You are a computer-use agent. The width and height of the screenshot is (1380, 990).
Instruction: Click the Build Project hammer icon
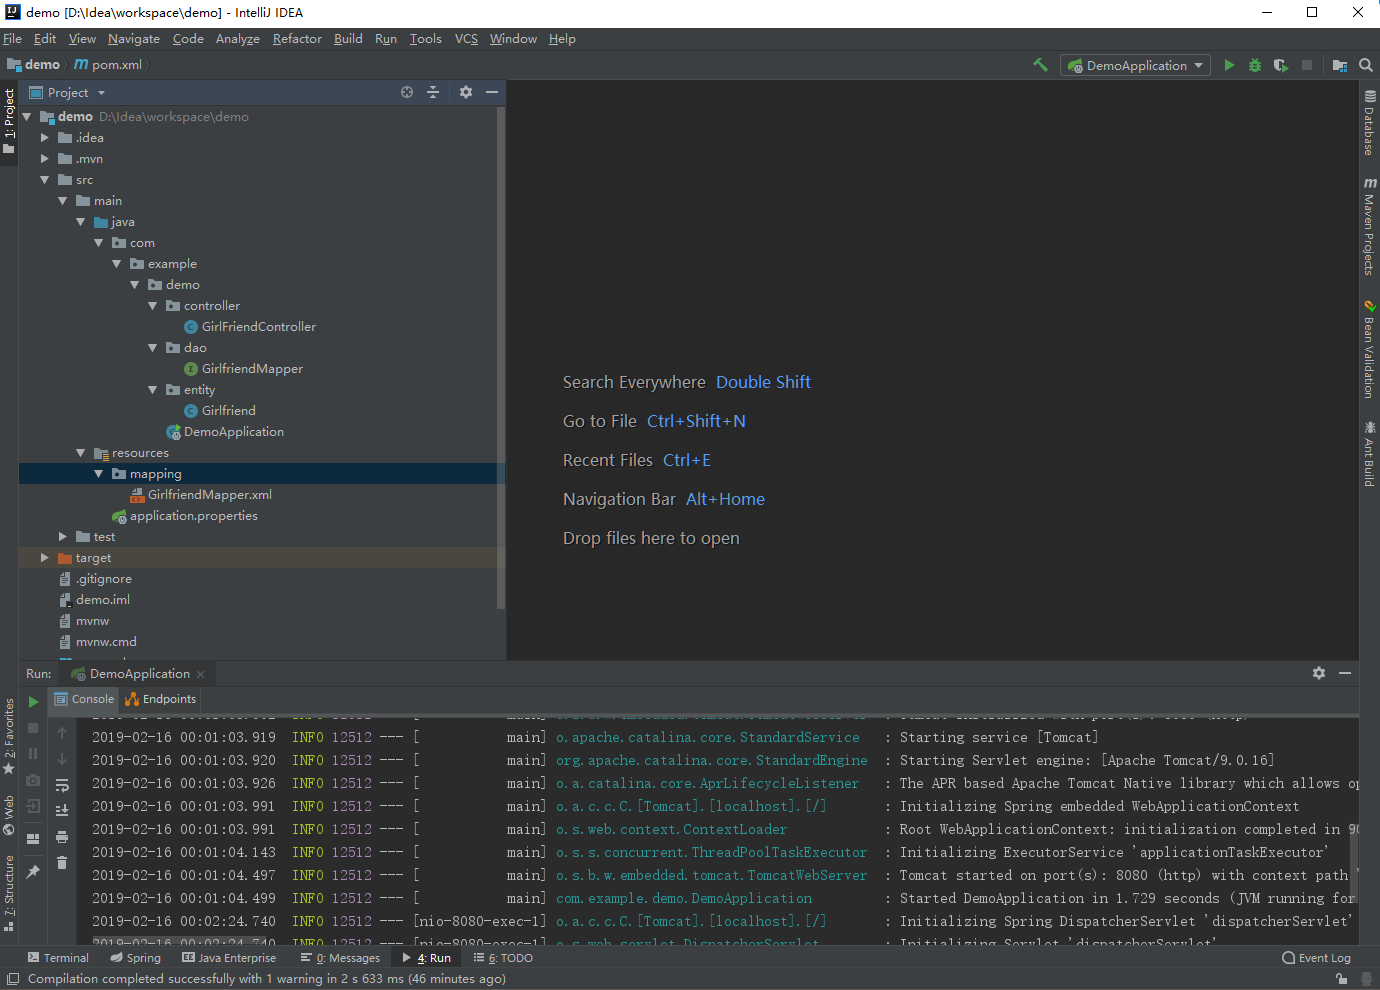[x=1040, y=65]
